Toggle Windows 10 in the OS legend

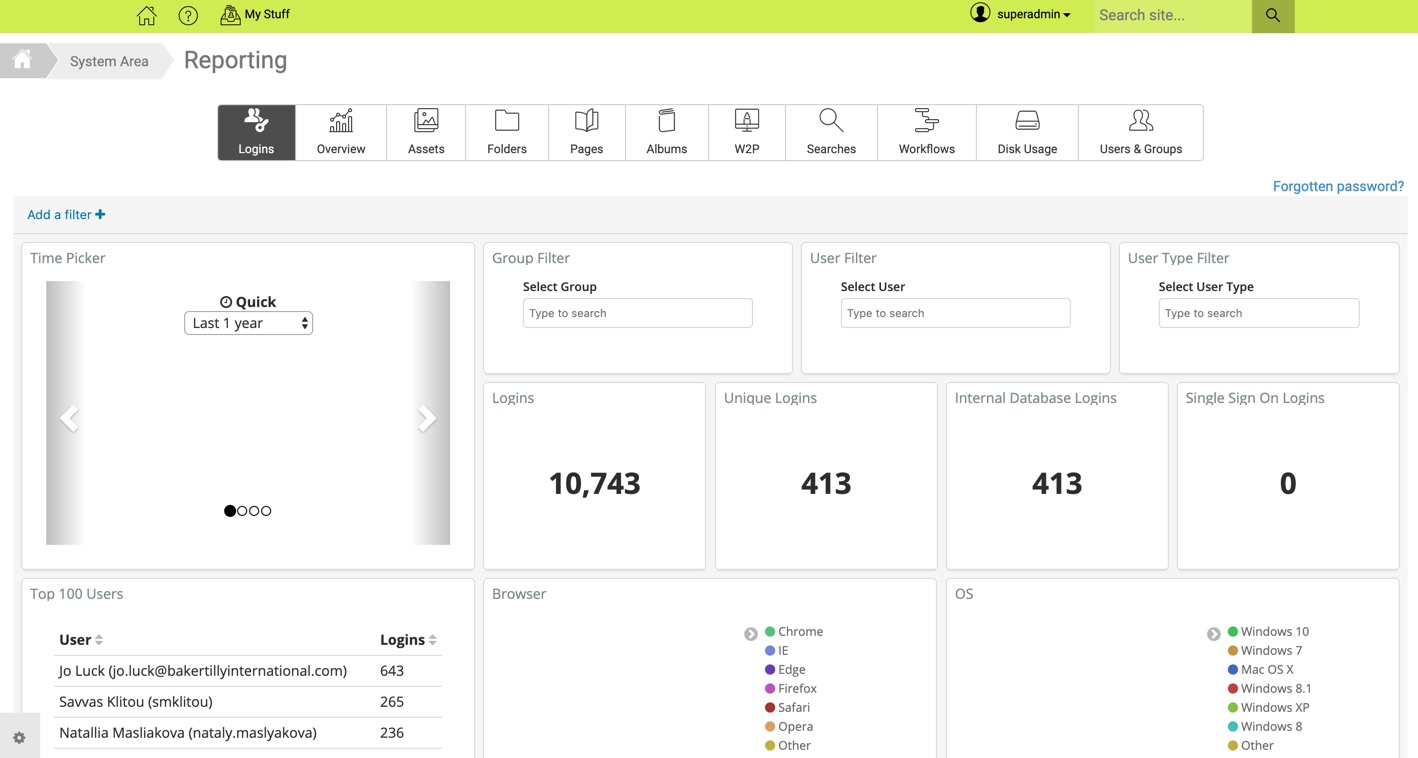(1269, 632)
